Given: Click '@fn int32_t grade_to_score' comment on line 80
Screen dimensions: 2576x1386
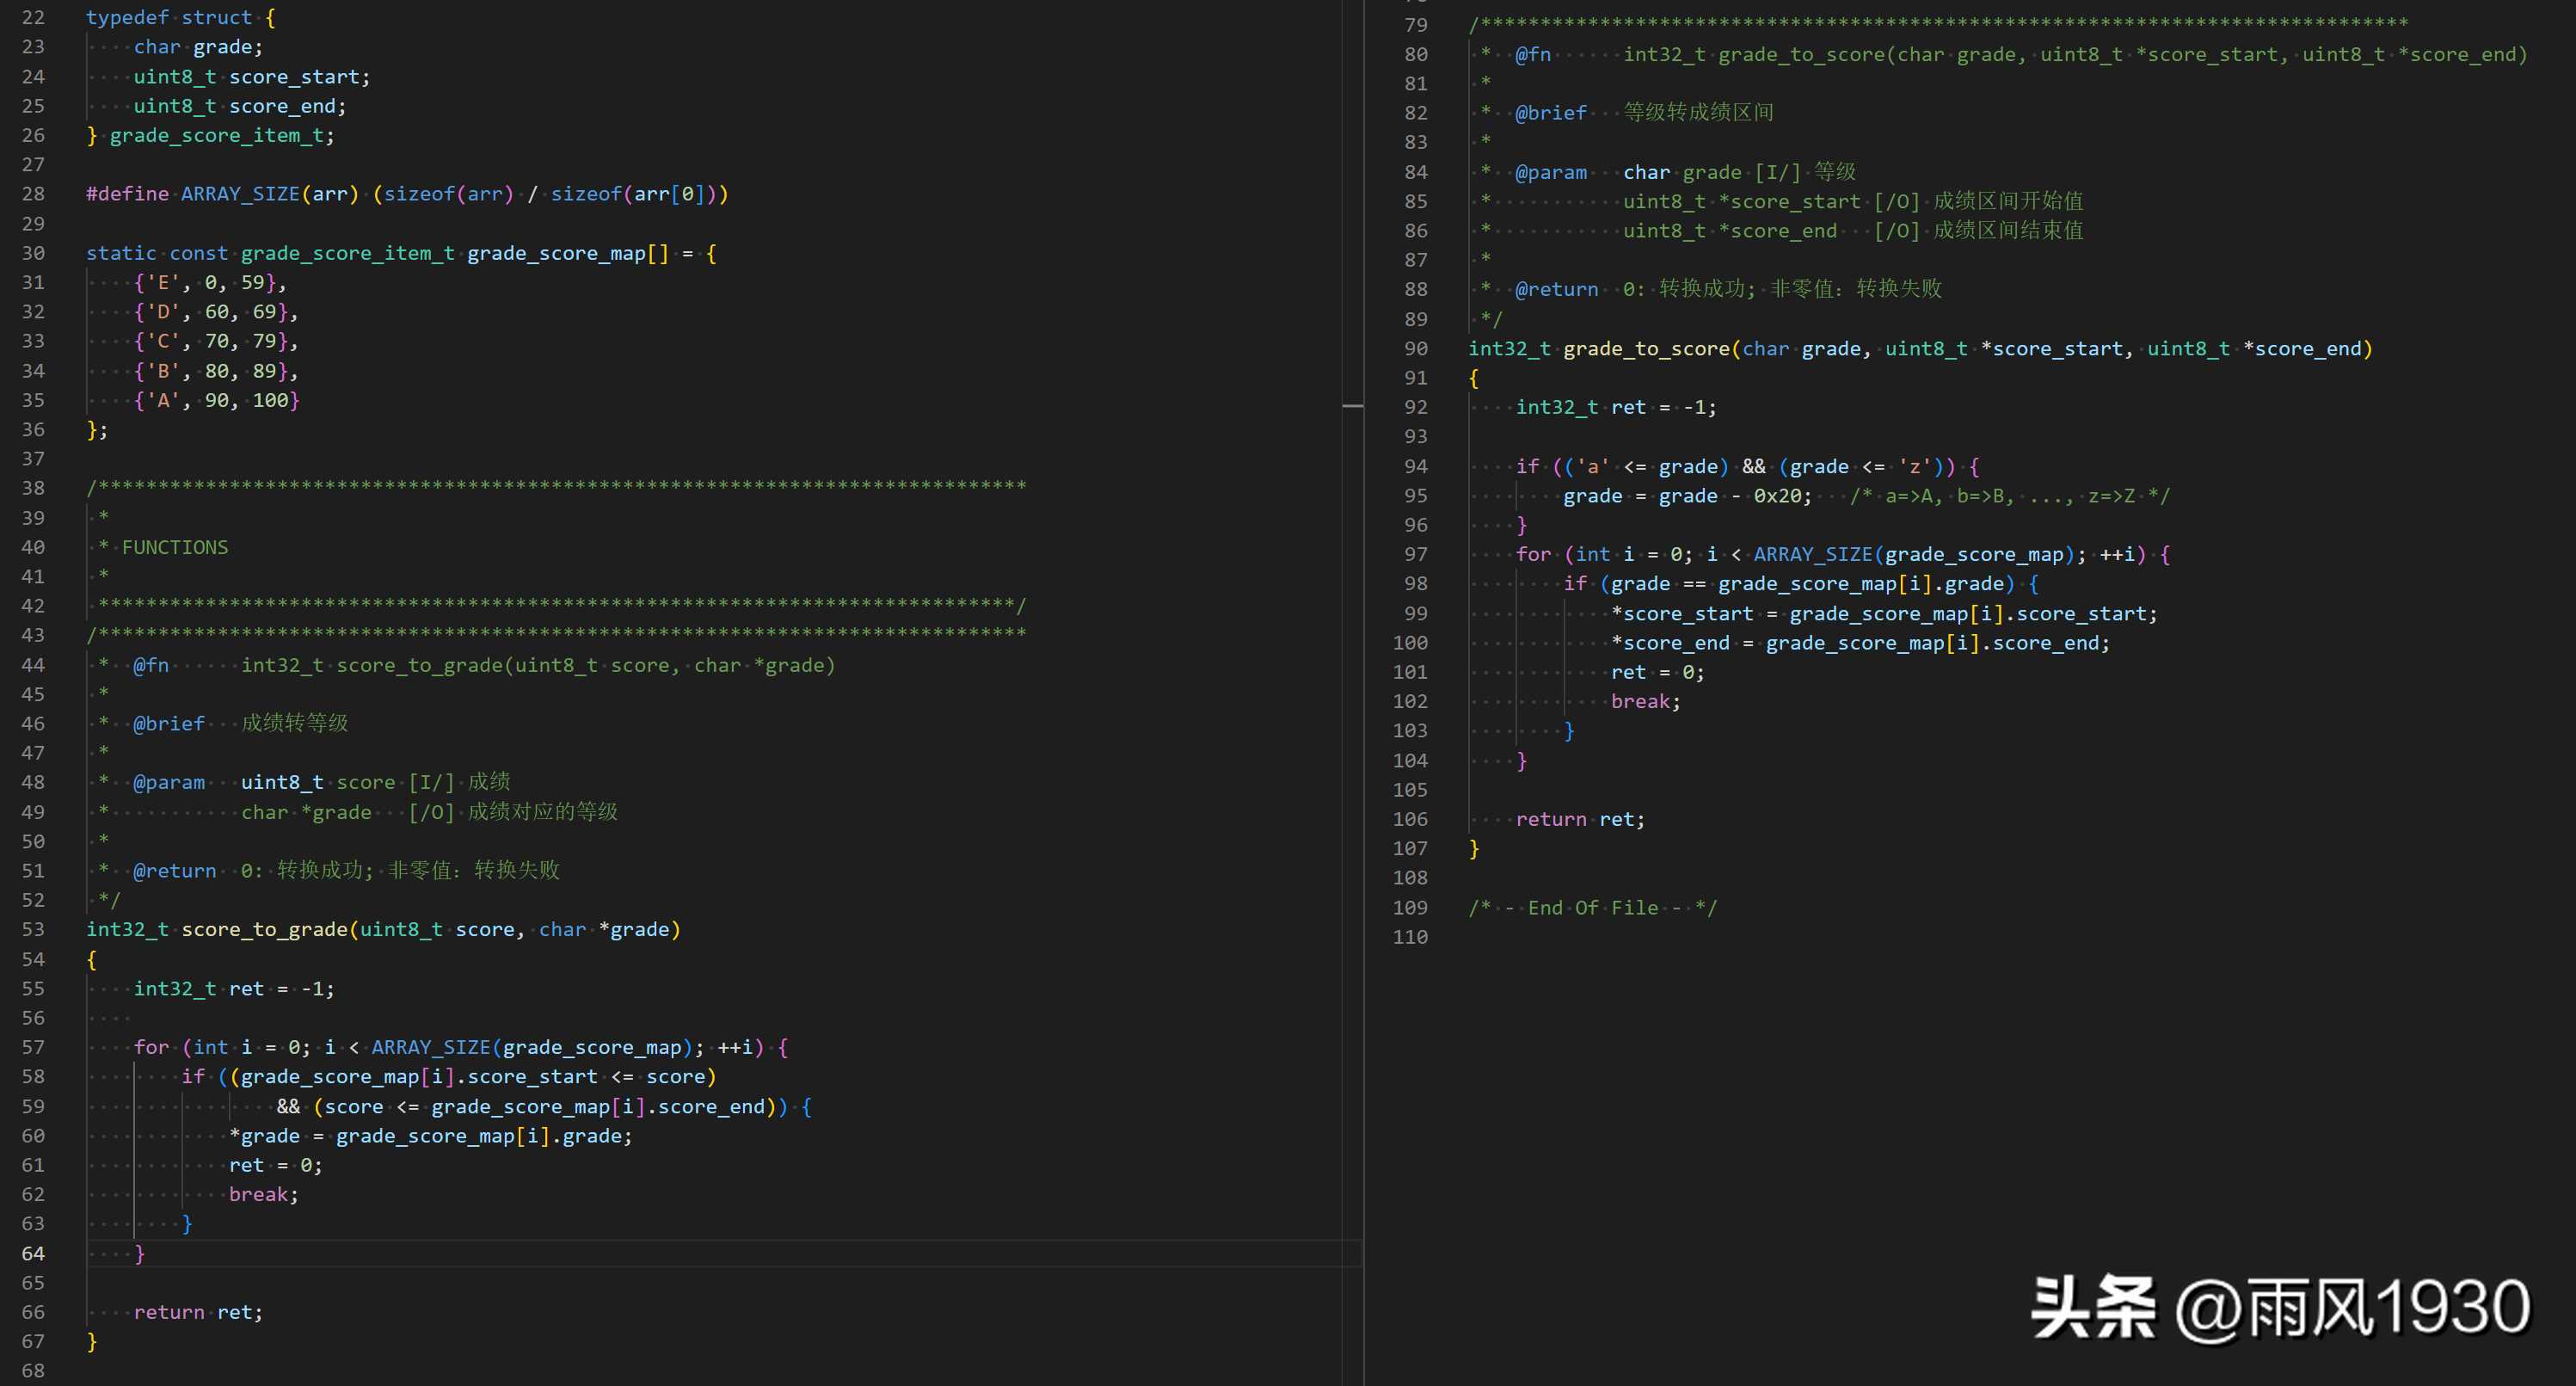Looking at the screenshot, I should [x=2021, y=55].
